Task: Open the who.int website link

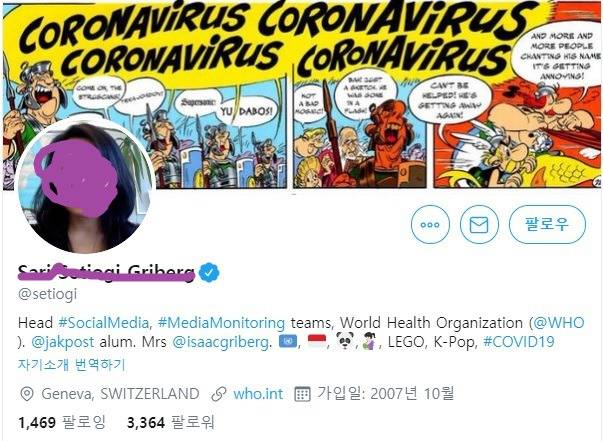Action: coord(258,394)
